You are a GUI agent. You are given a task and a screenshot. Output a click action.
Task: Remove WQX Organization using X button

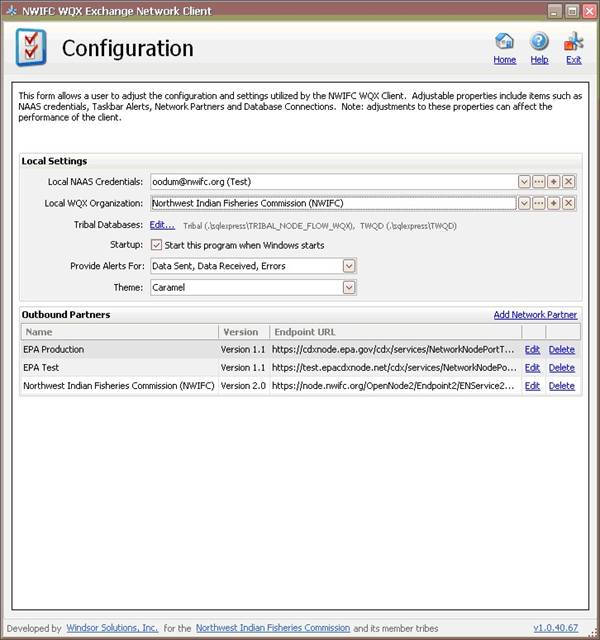point(569,203)
